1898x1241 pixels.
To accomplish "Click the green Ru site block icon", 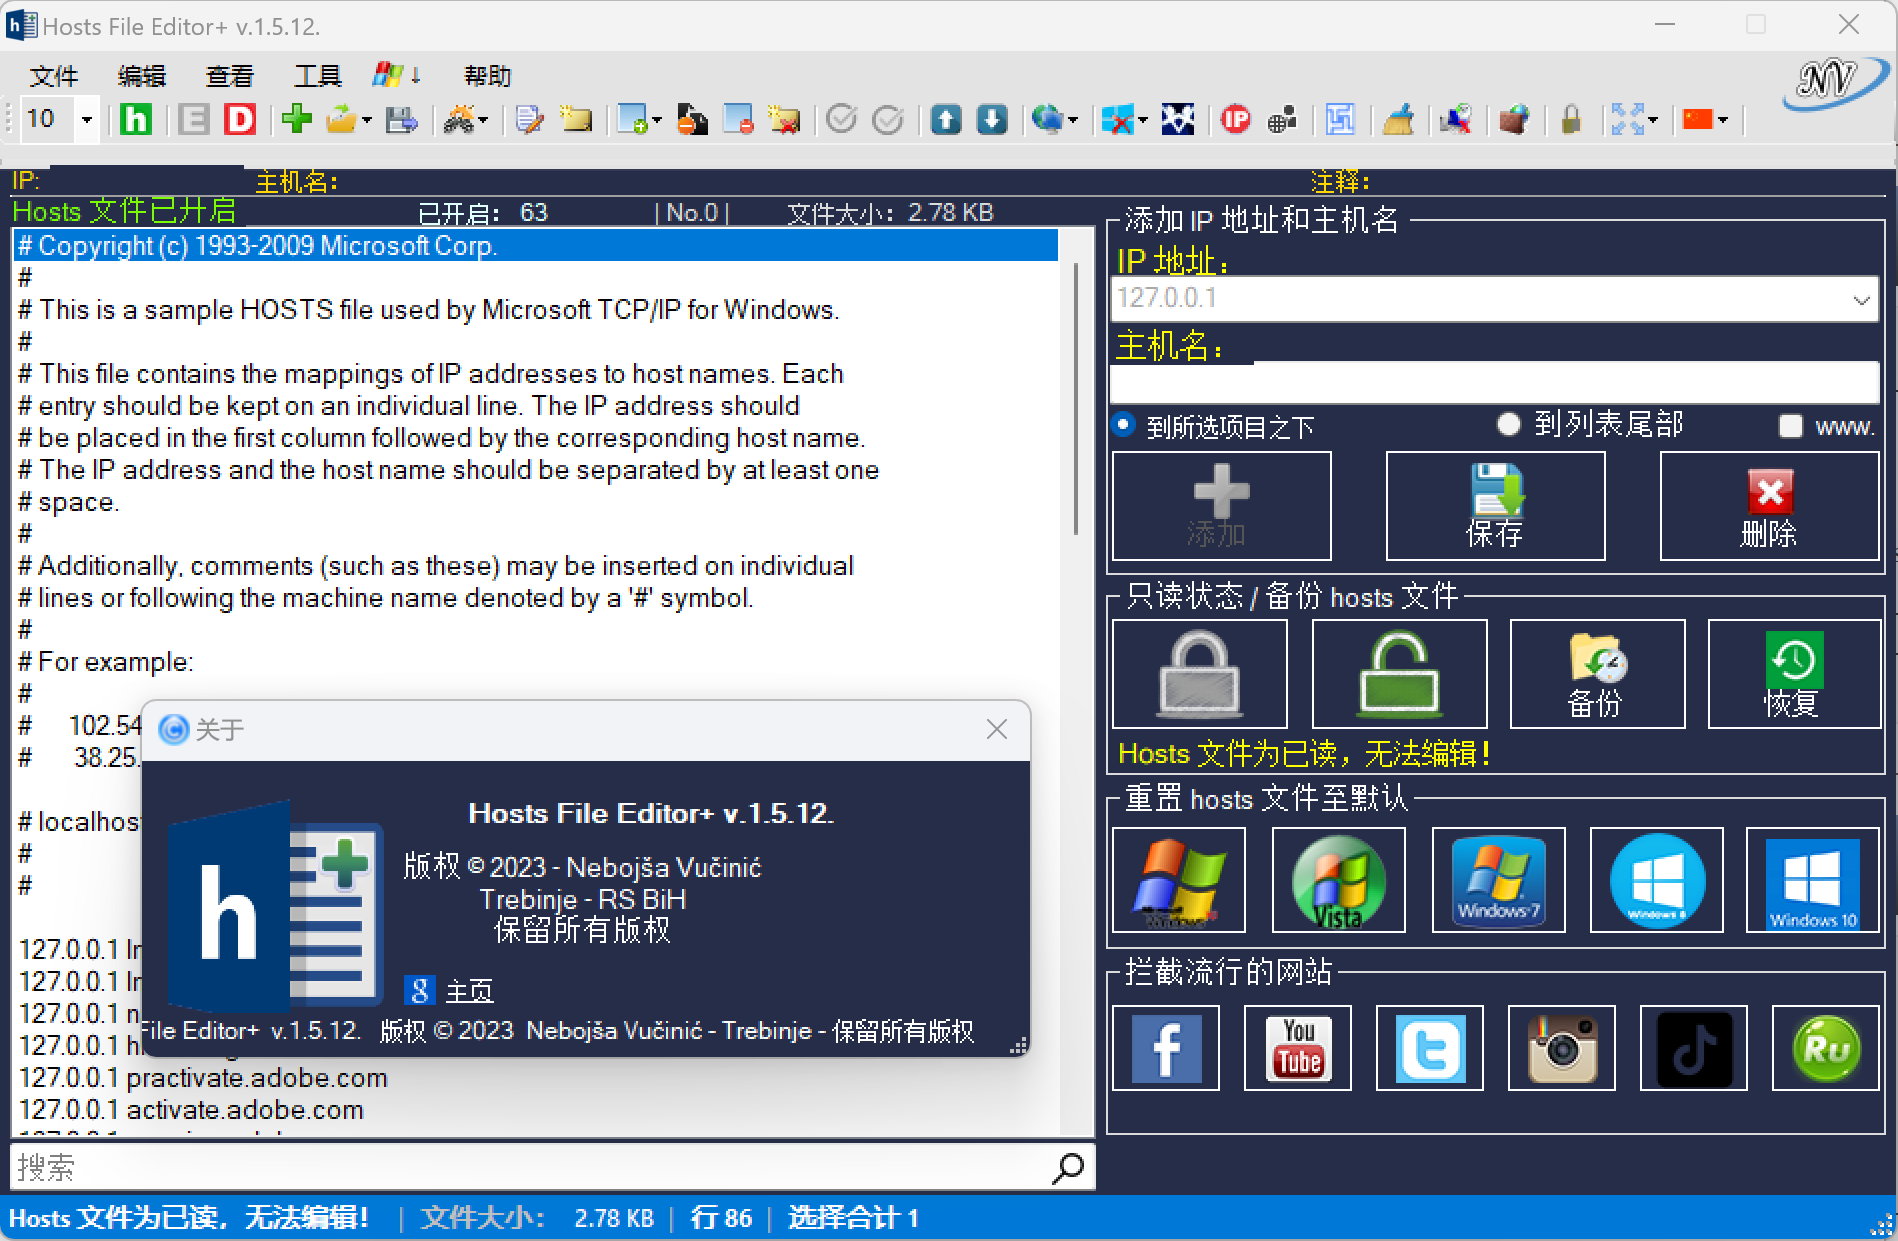I will click(1826, 1048).
